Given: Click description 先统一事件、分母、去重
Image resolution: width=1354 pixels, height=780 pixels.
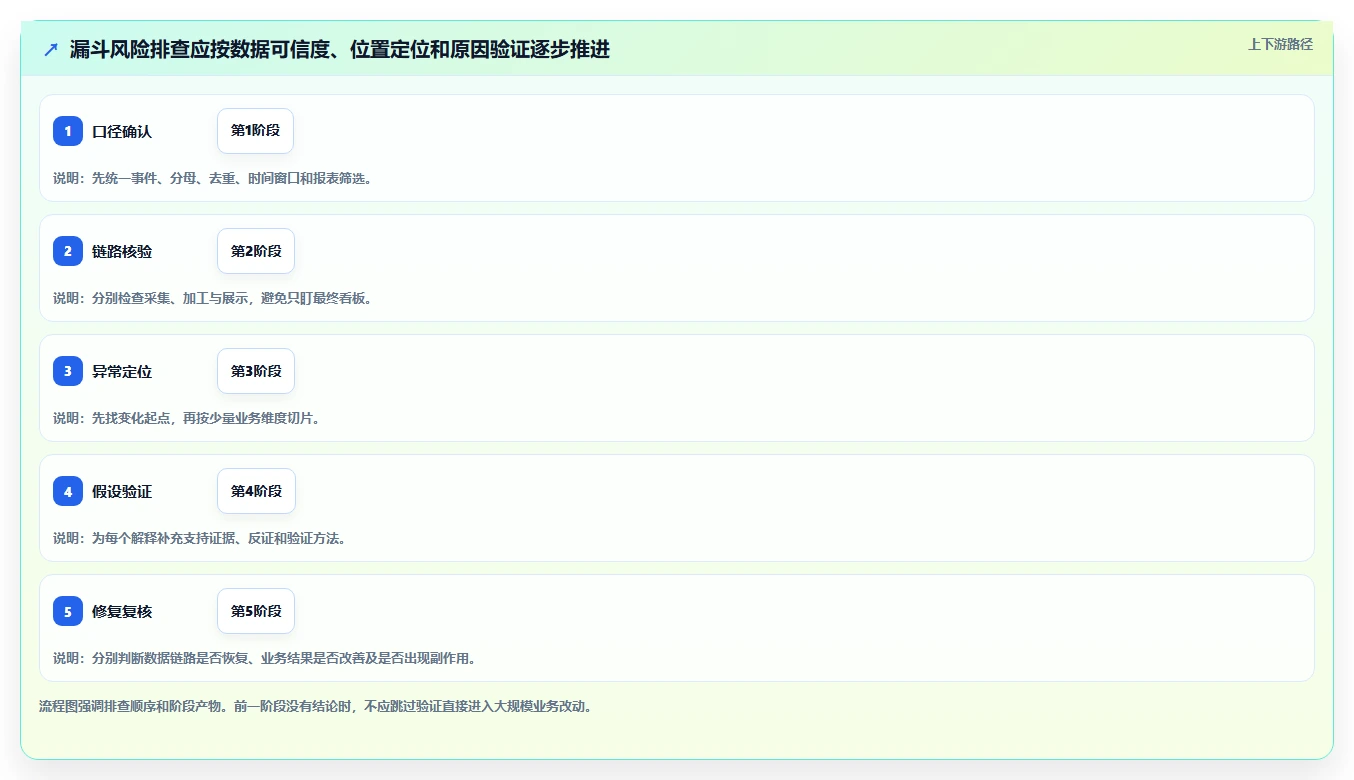Looking at the screenshot, I should (x=213, y=178).
